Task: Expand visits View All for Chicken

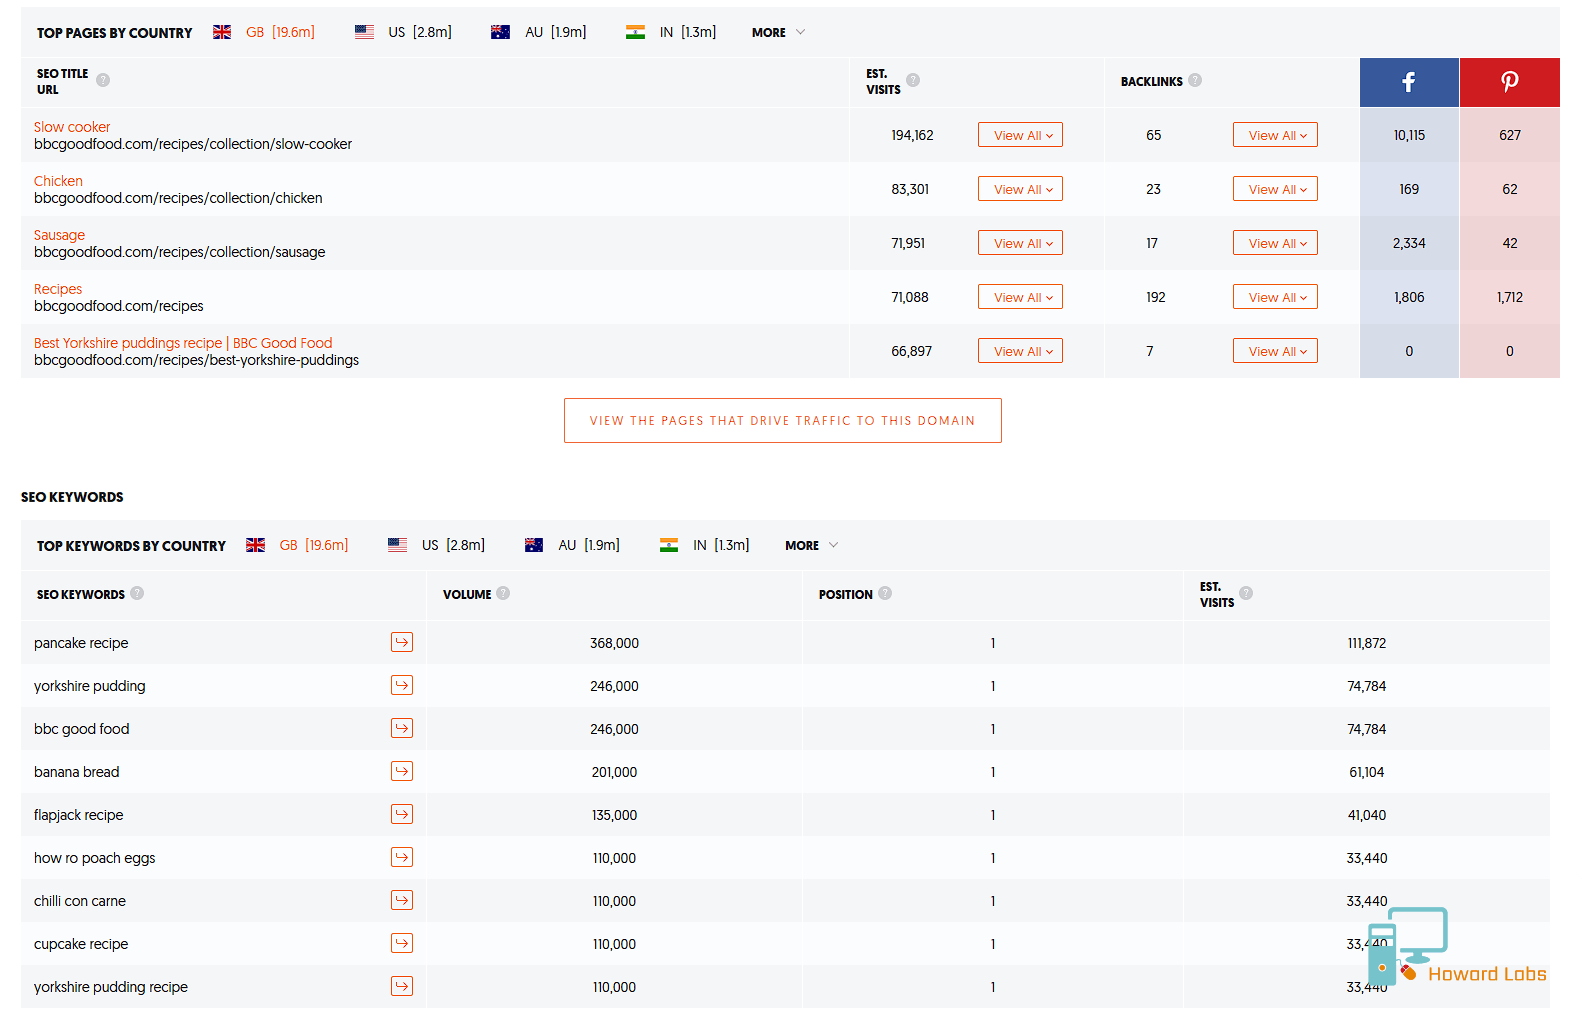Action: pyautogui.click(x=1020, y=189)
